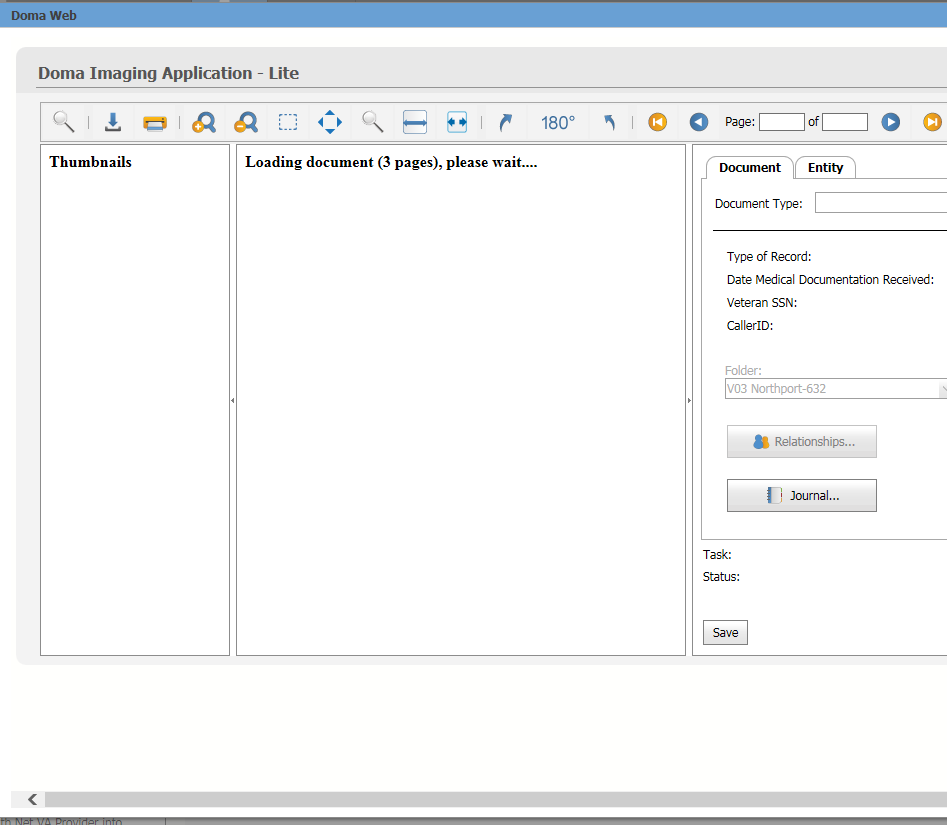This screenshot has width=947, height=825.
Task: Switch to the Document tab
Action: (750, 167)
